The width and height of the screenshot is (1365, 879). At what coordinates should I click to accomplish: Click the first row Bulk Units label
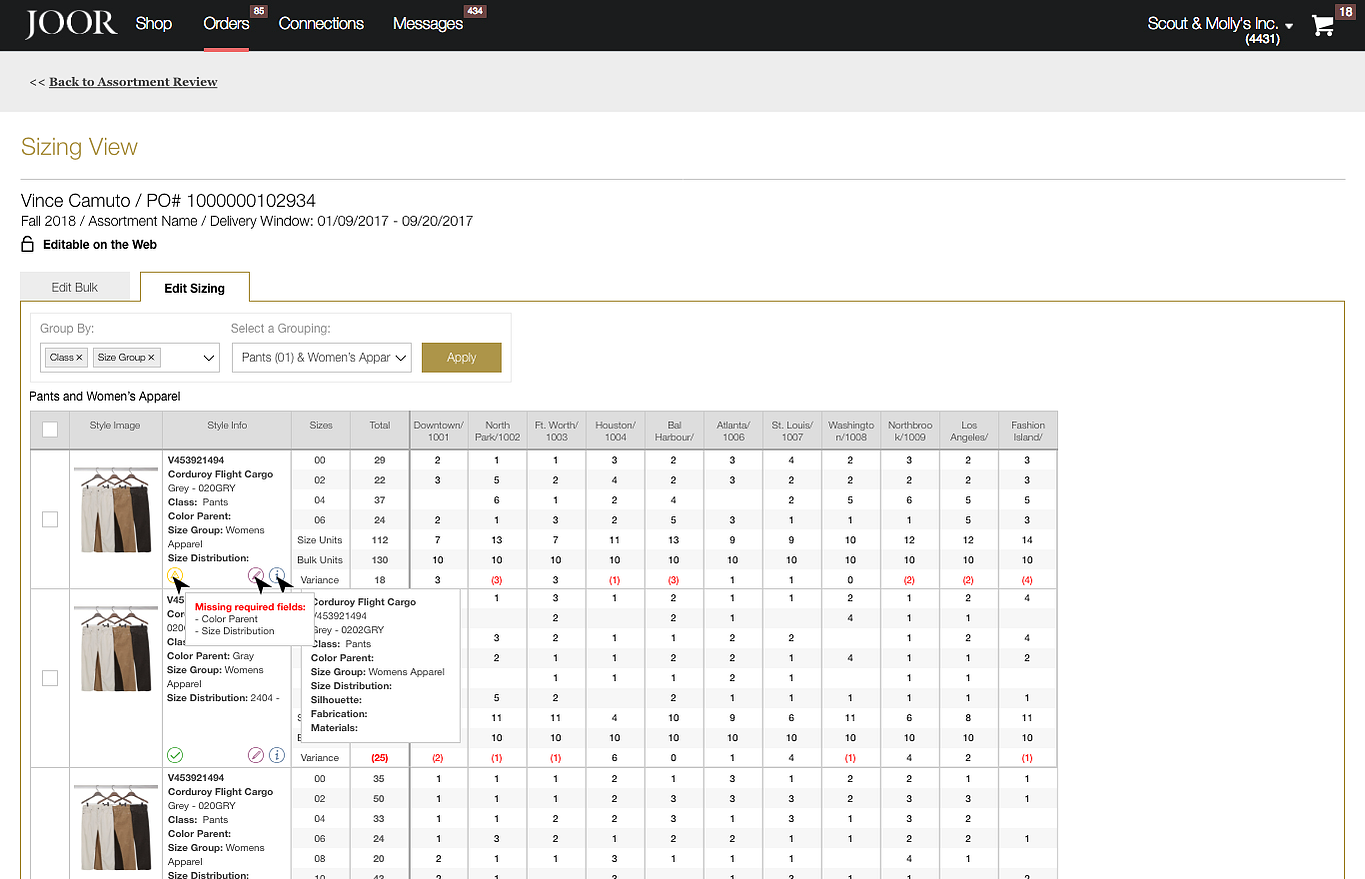320,560
